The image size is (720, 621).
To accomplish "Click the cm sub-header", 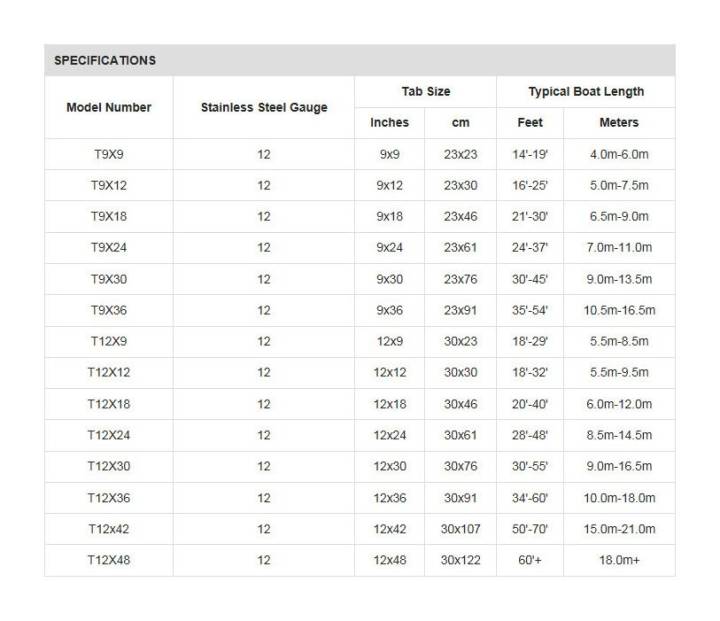I will [461, 123].
